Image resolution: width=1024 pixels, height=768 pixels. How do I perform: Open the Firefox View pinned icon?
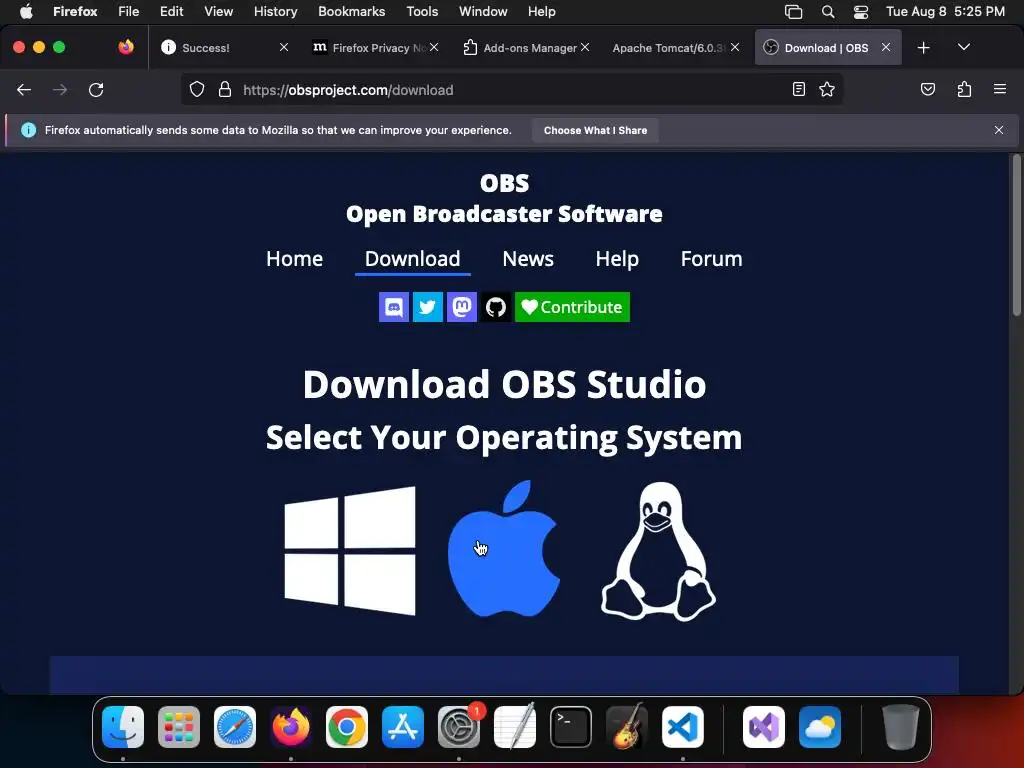coord(126,47)
